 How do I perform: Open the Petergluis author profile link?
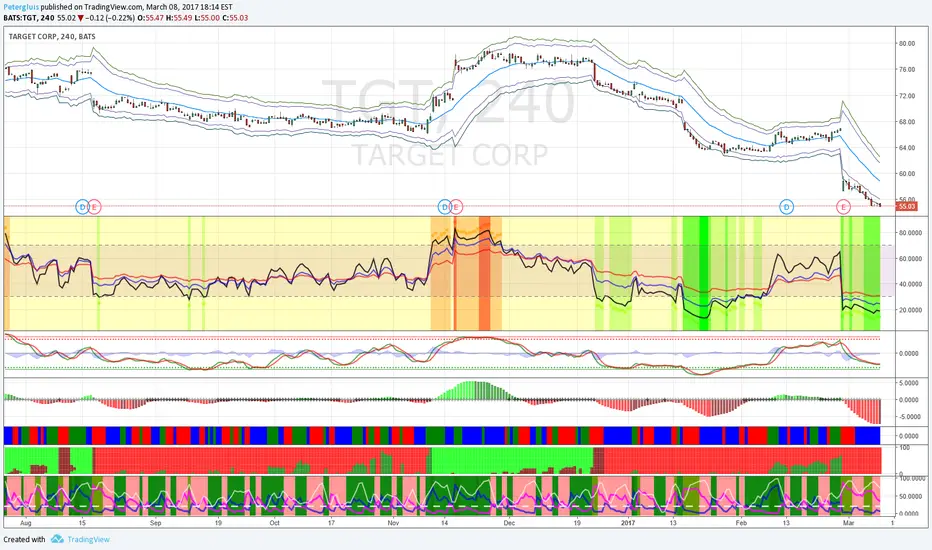21,7
